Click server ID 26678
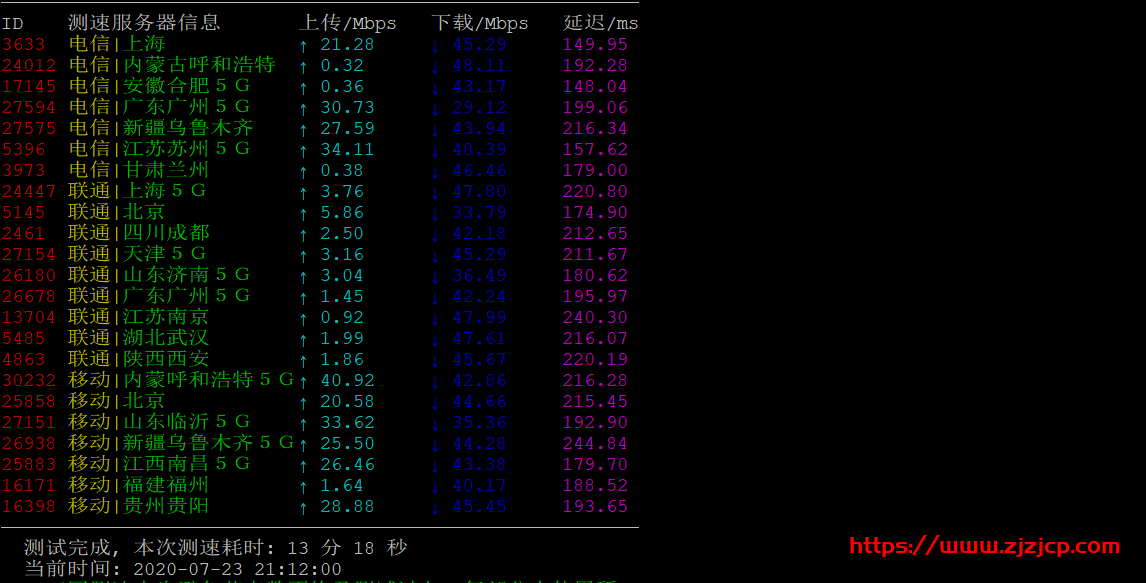 tap(29, 297)
